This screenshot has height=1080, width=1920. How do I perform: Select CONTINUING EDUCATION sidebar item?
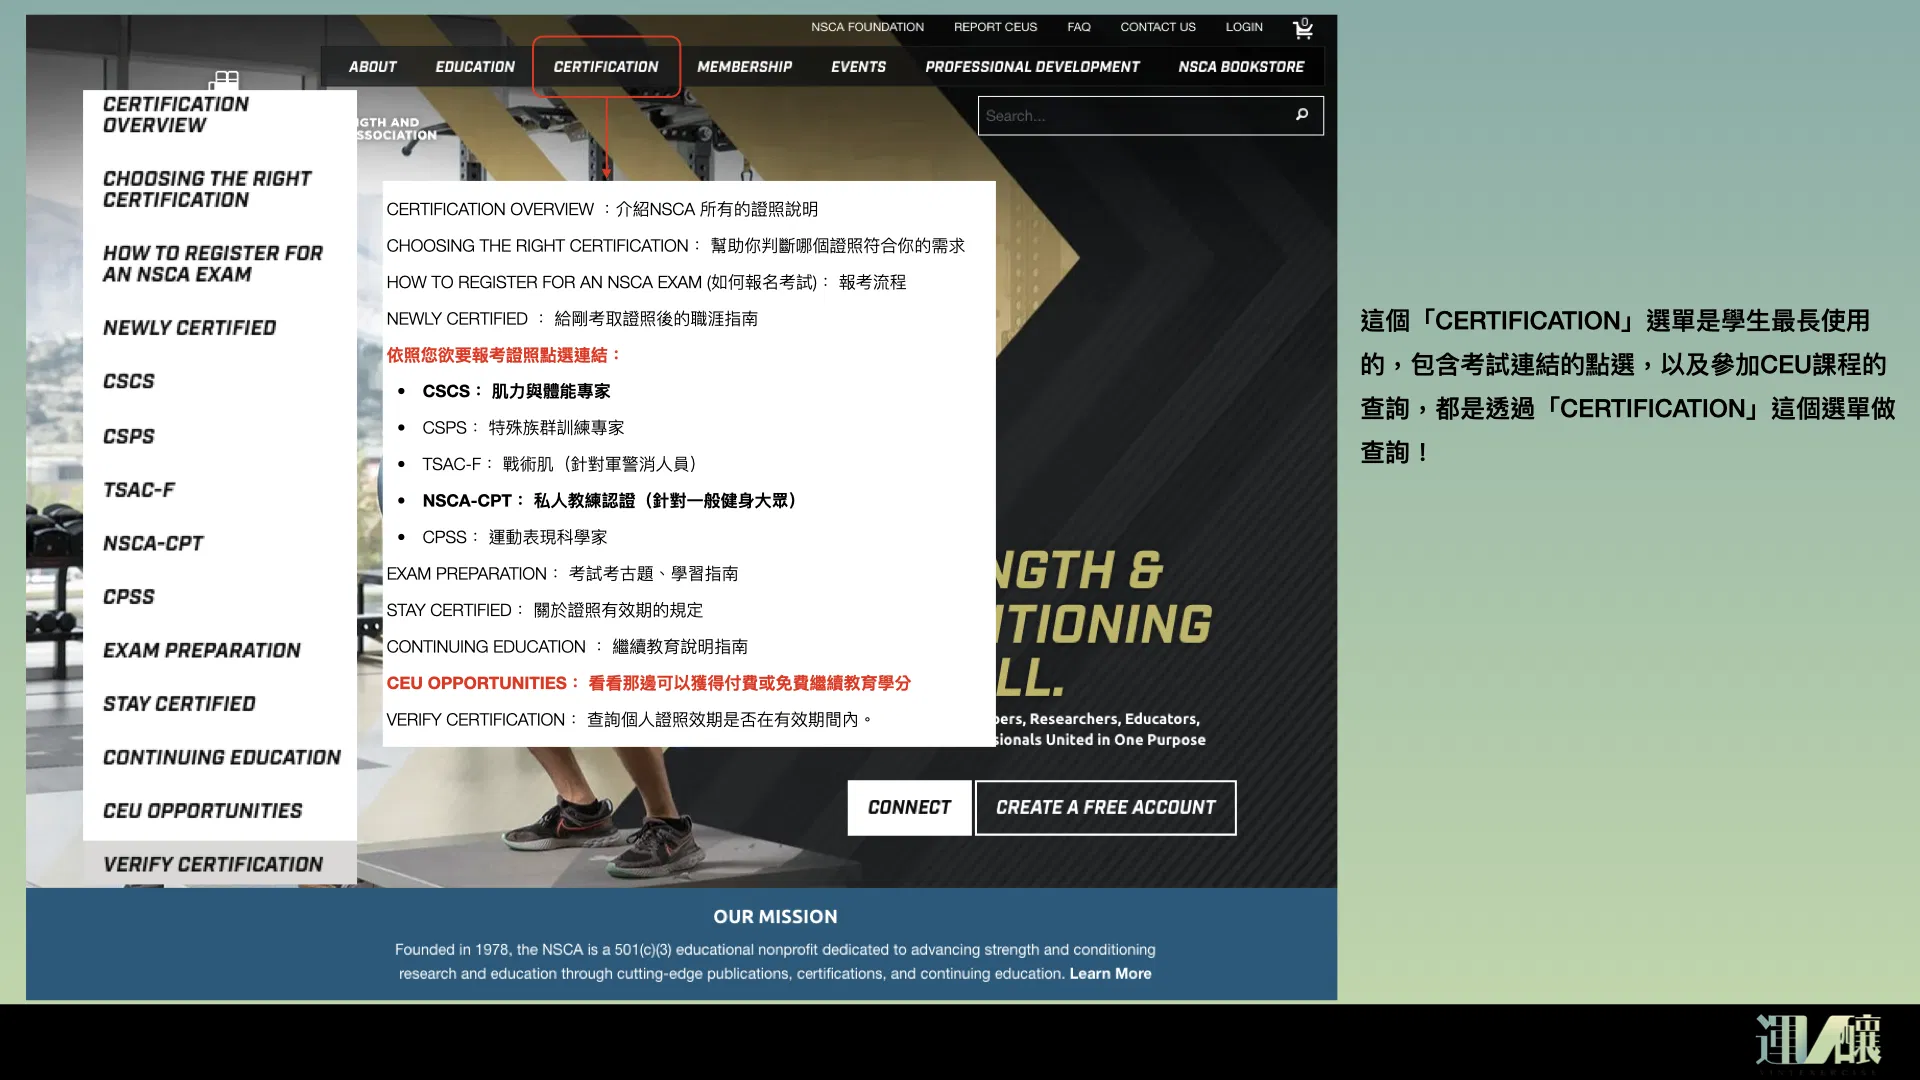coord(222,758)
